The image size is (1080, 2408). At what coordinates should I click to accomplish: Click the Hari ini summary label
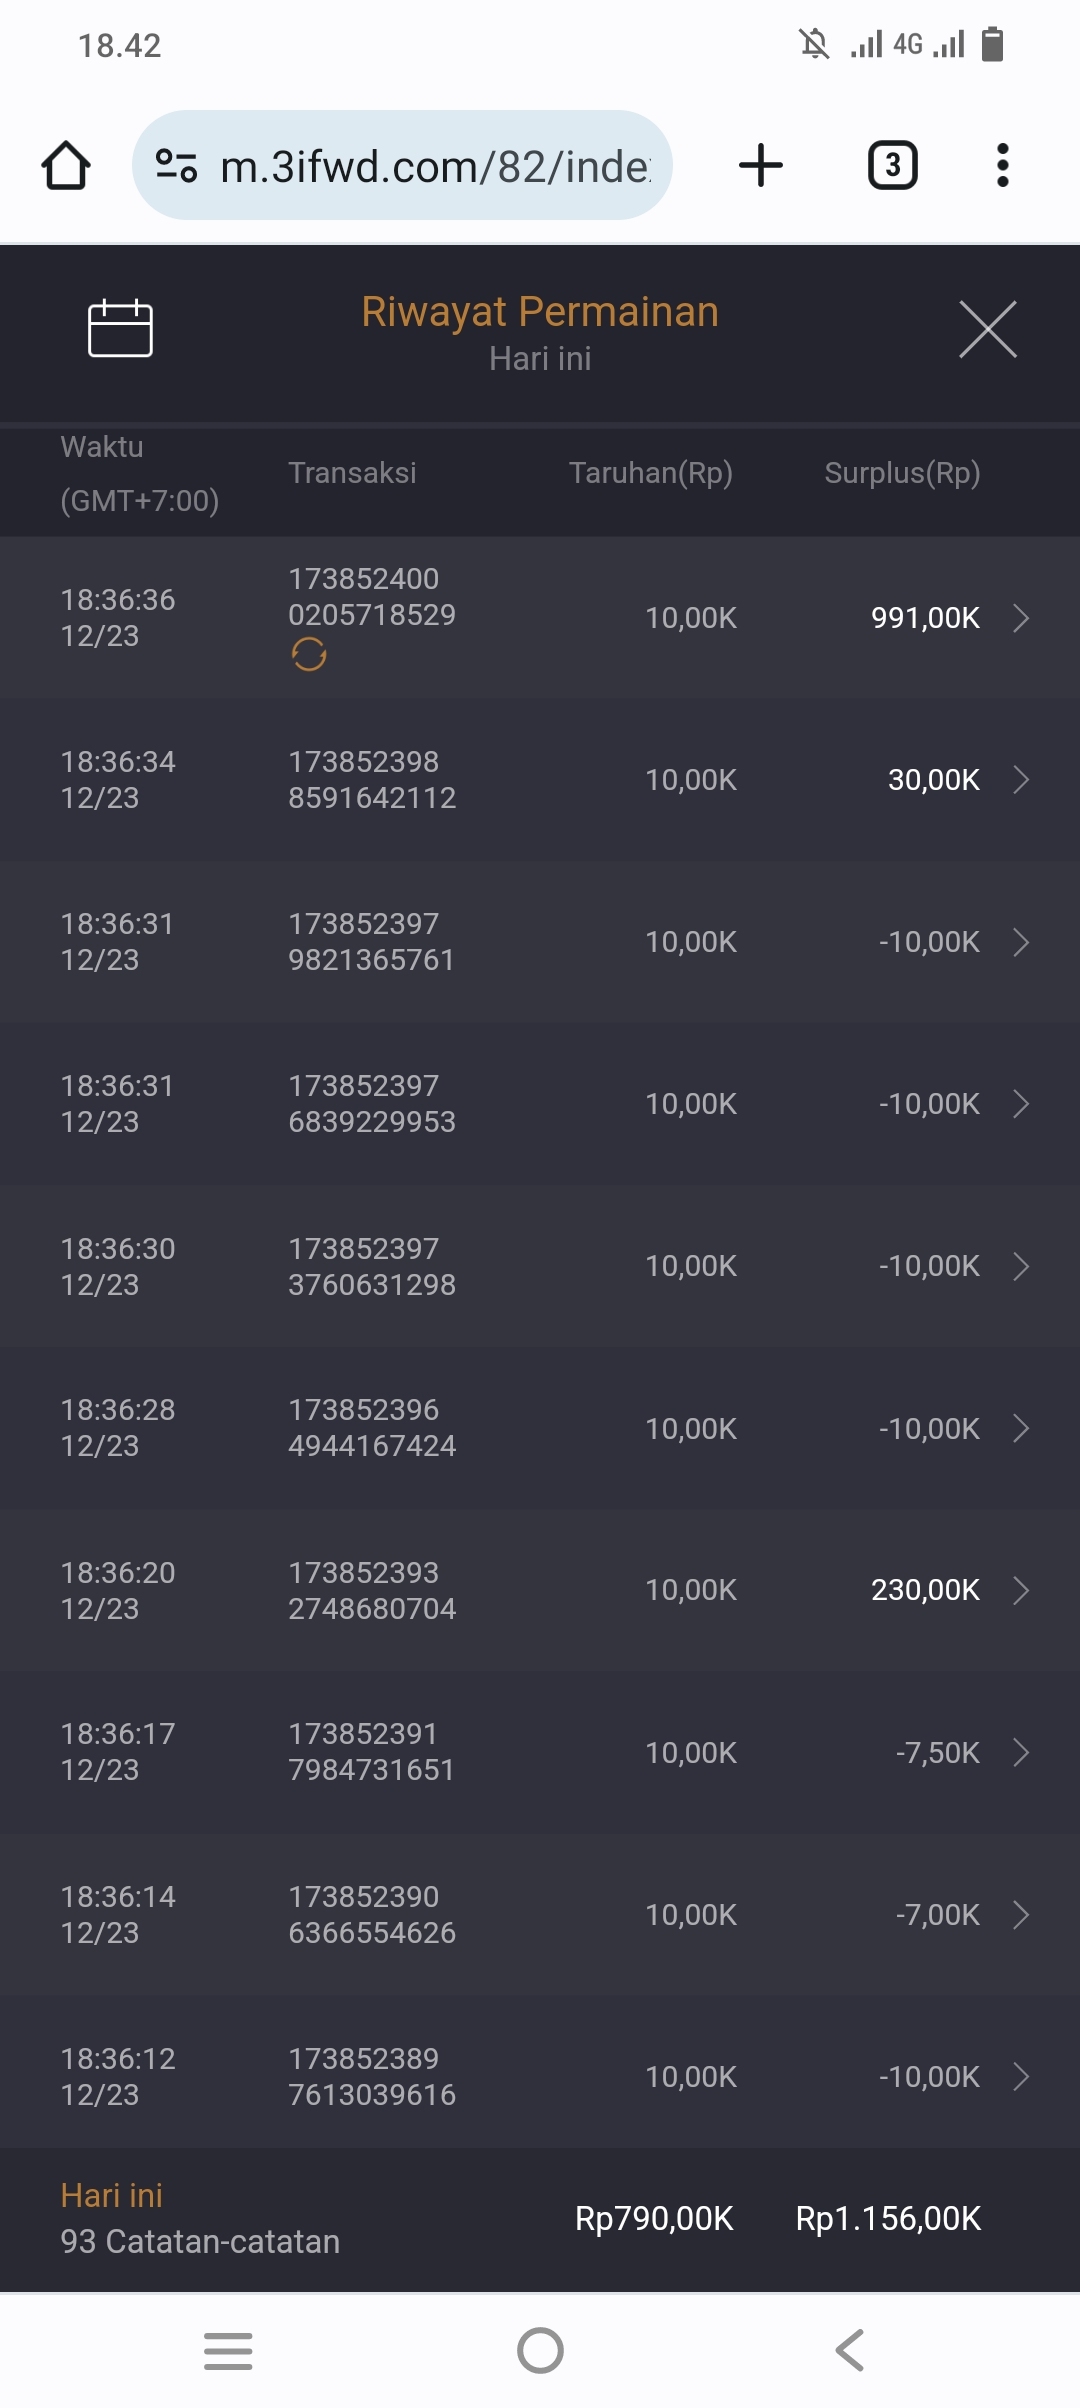111,2195
